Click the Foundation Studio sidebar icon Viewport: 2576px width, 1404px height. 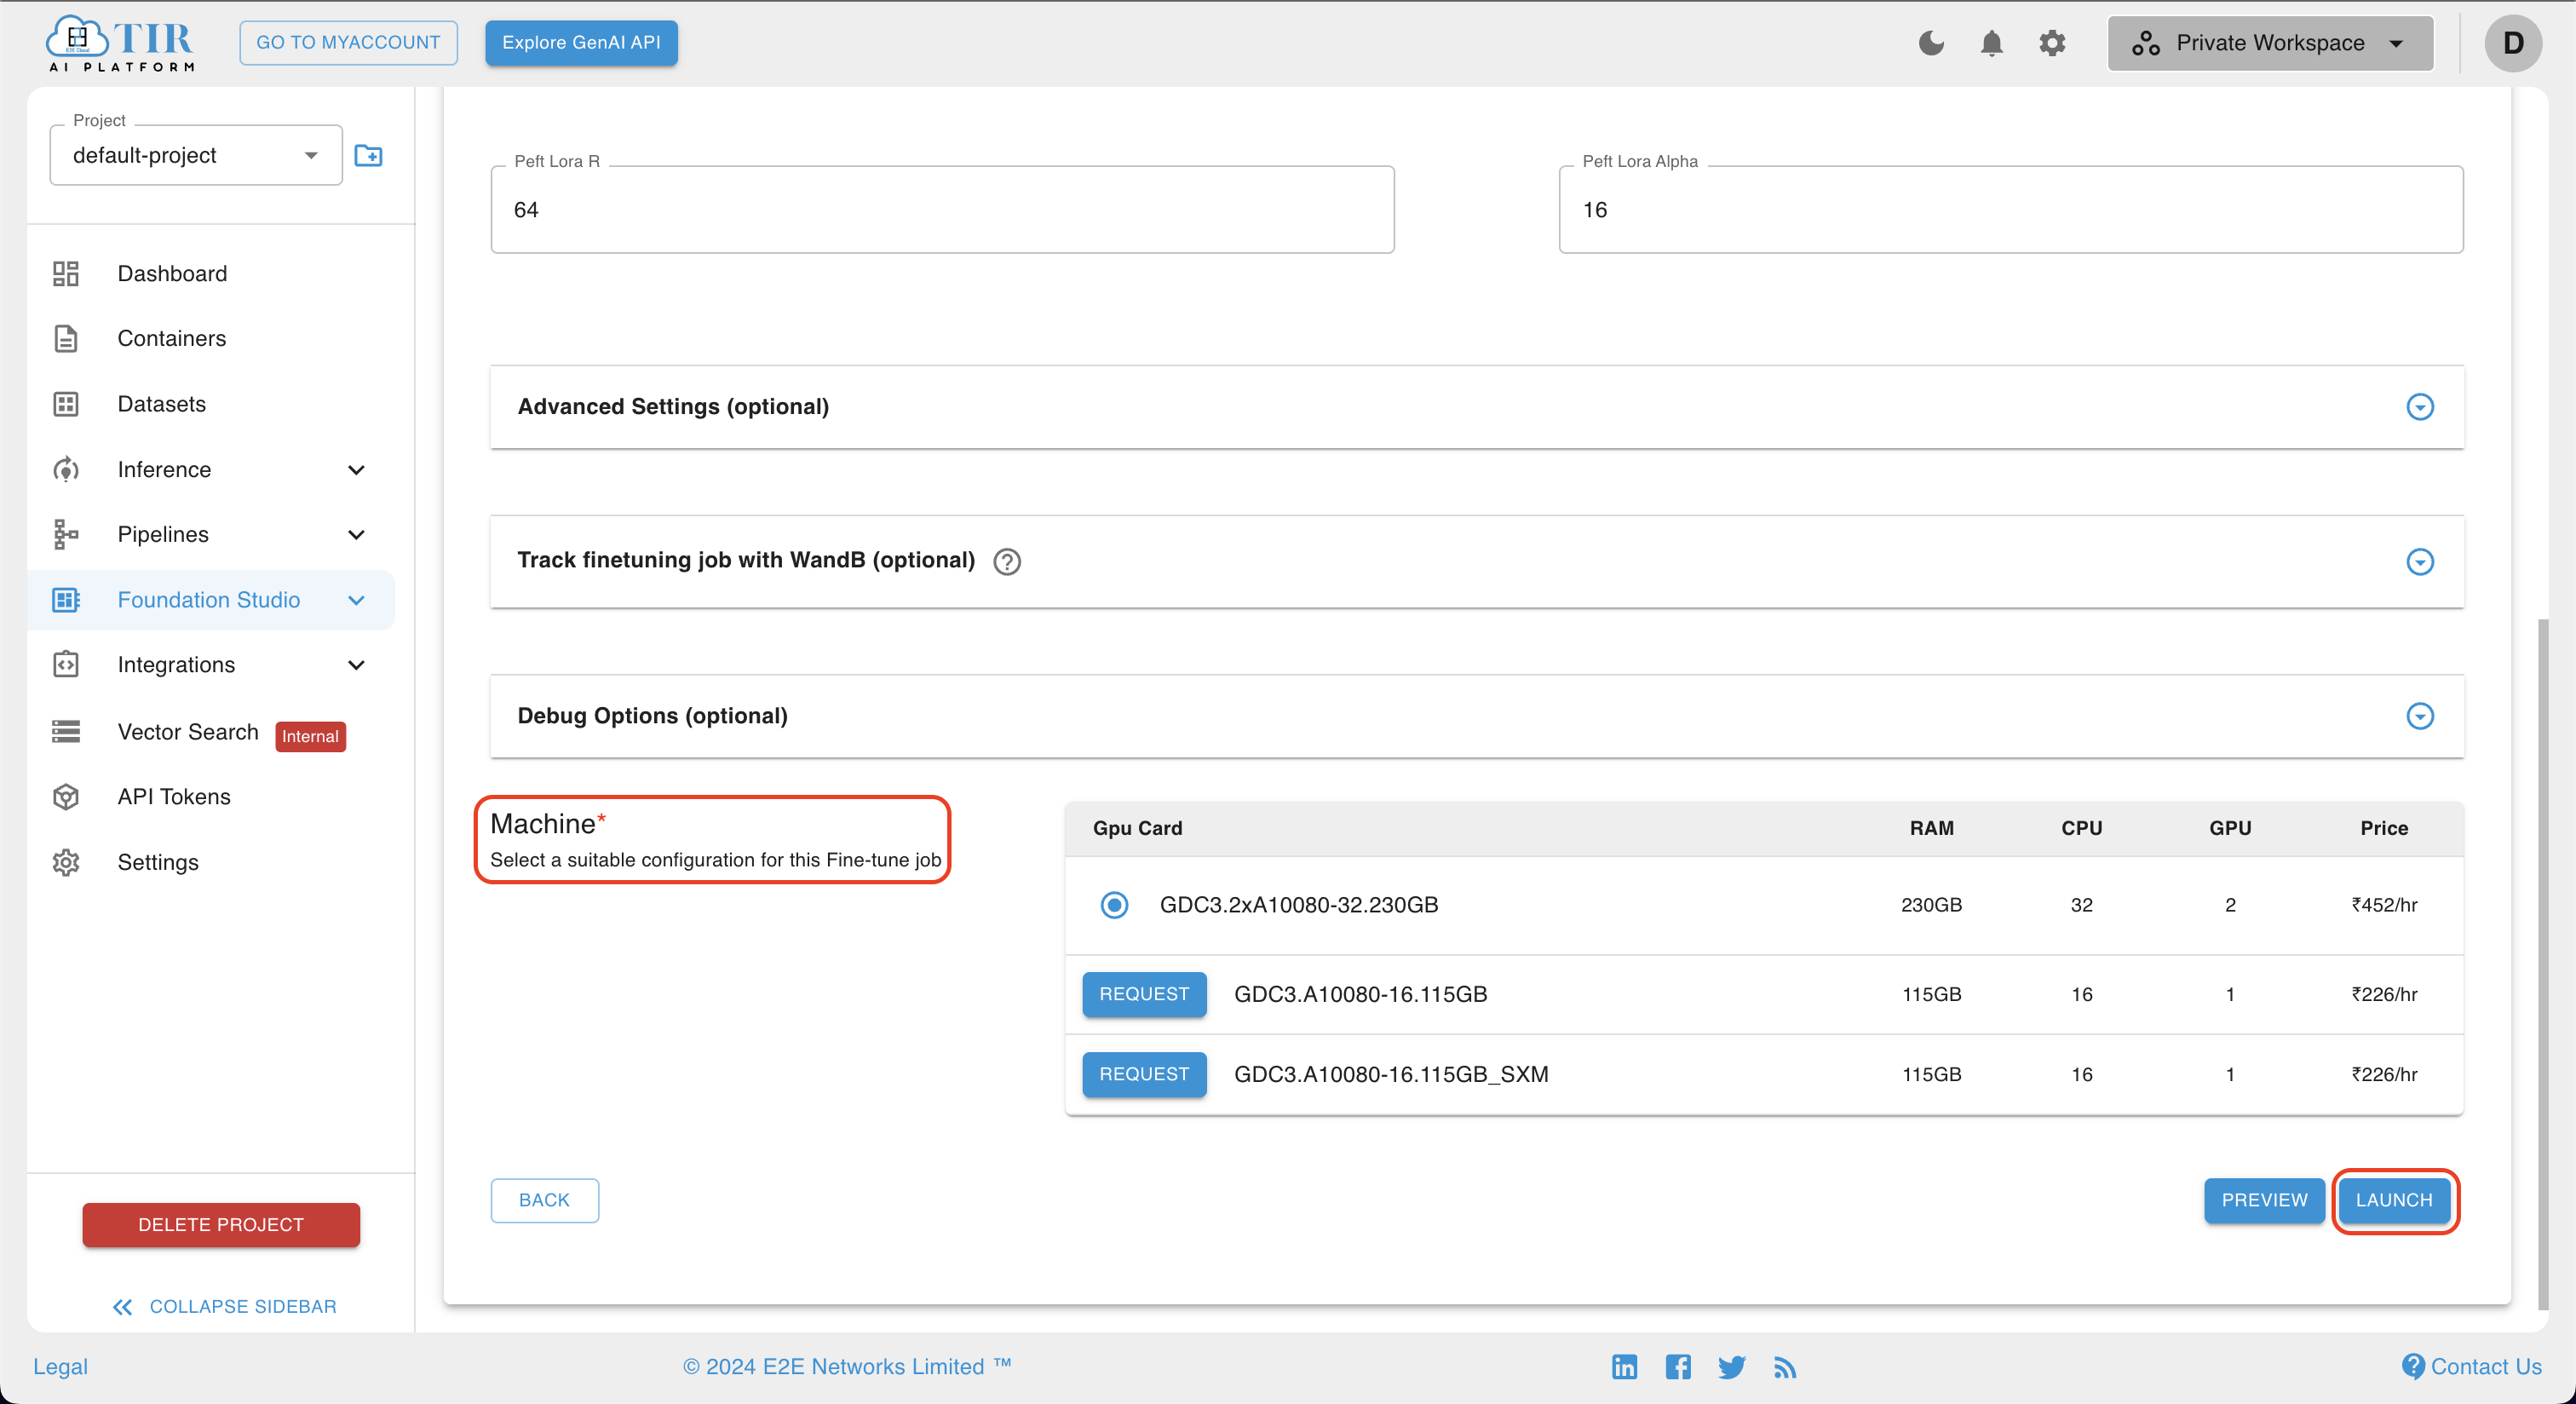coord(66,600)
